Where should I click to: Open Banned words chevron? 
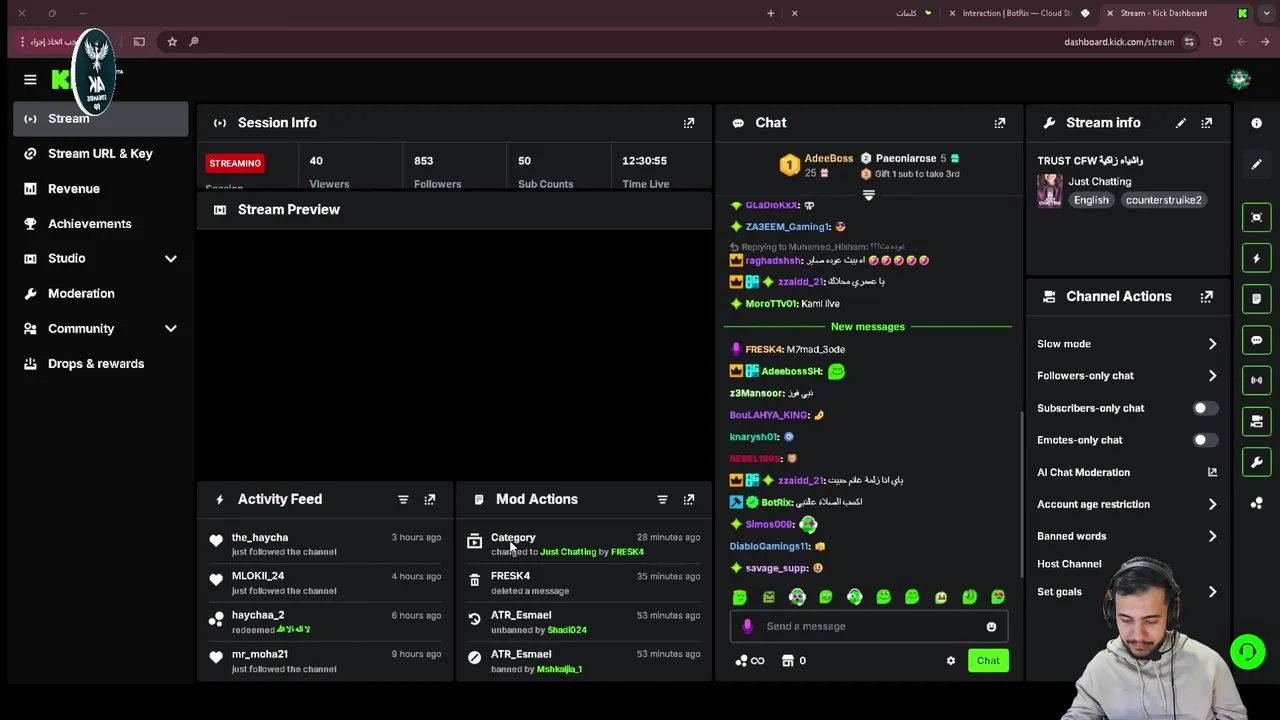click(1212, 536)
